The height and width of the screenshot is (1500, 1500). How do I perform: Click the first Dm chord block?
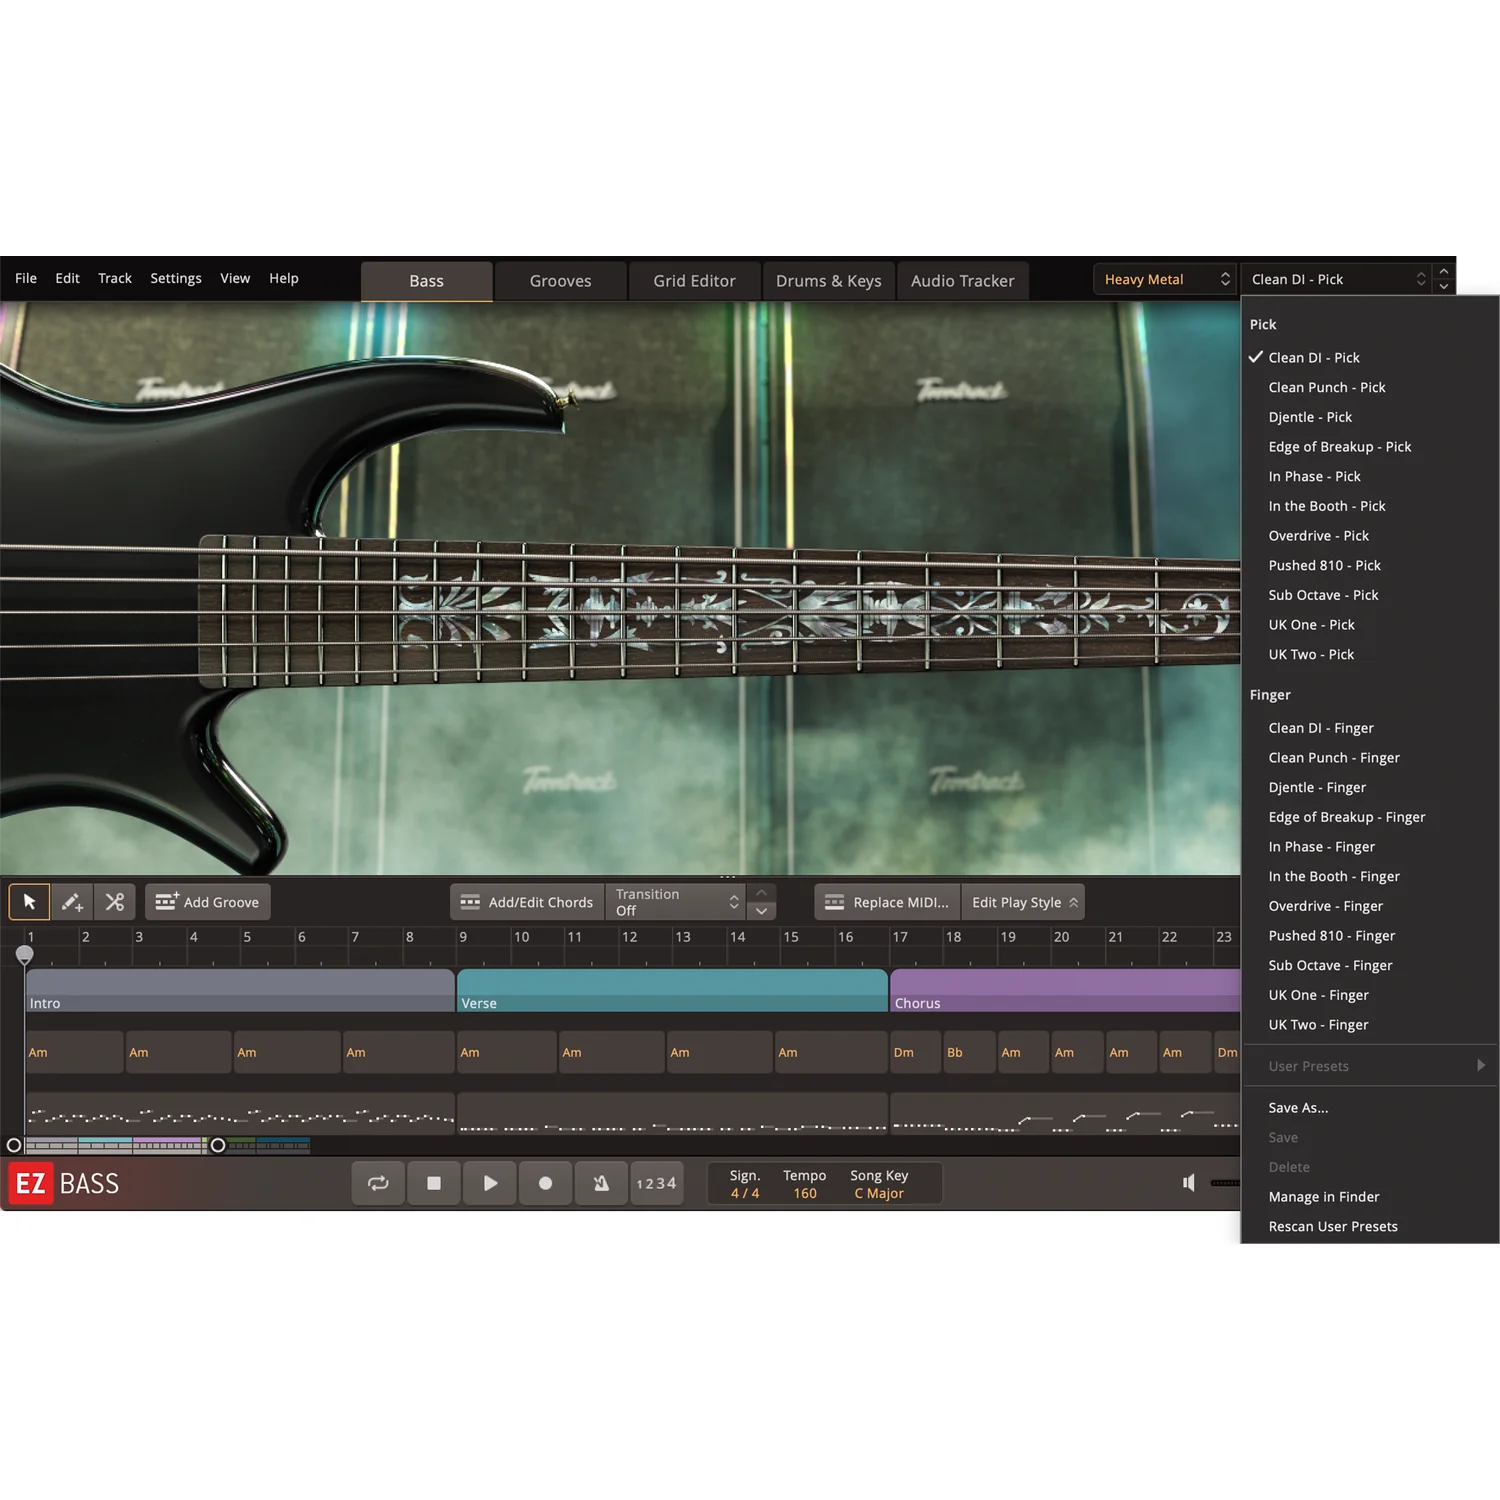[x=915, y=1053]
